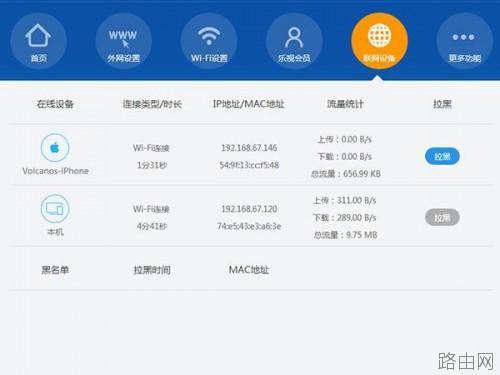
Task: Click the blacklist MAC地址 header
Action: (x=249, y=270)
